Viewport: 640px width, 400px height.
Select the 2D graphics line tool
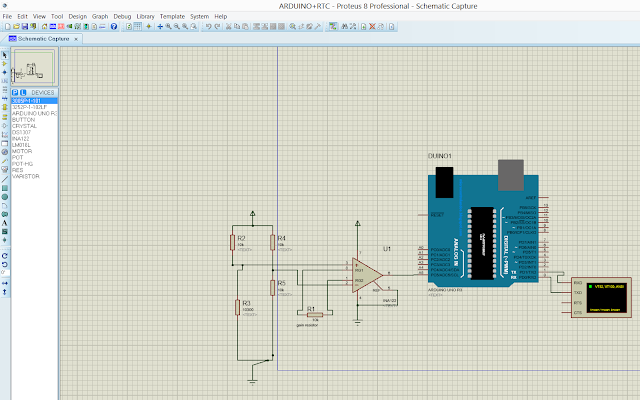5,179
